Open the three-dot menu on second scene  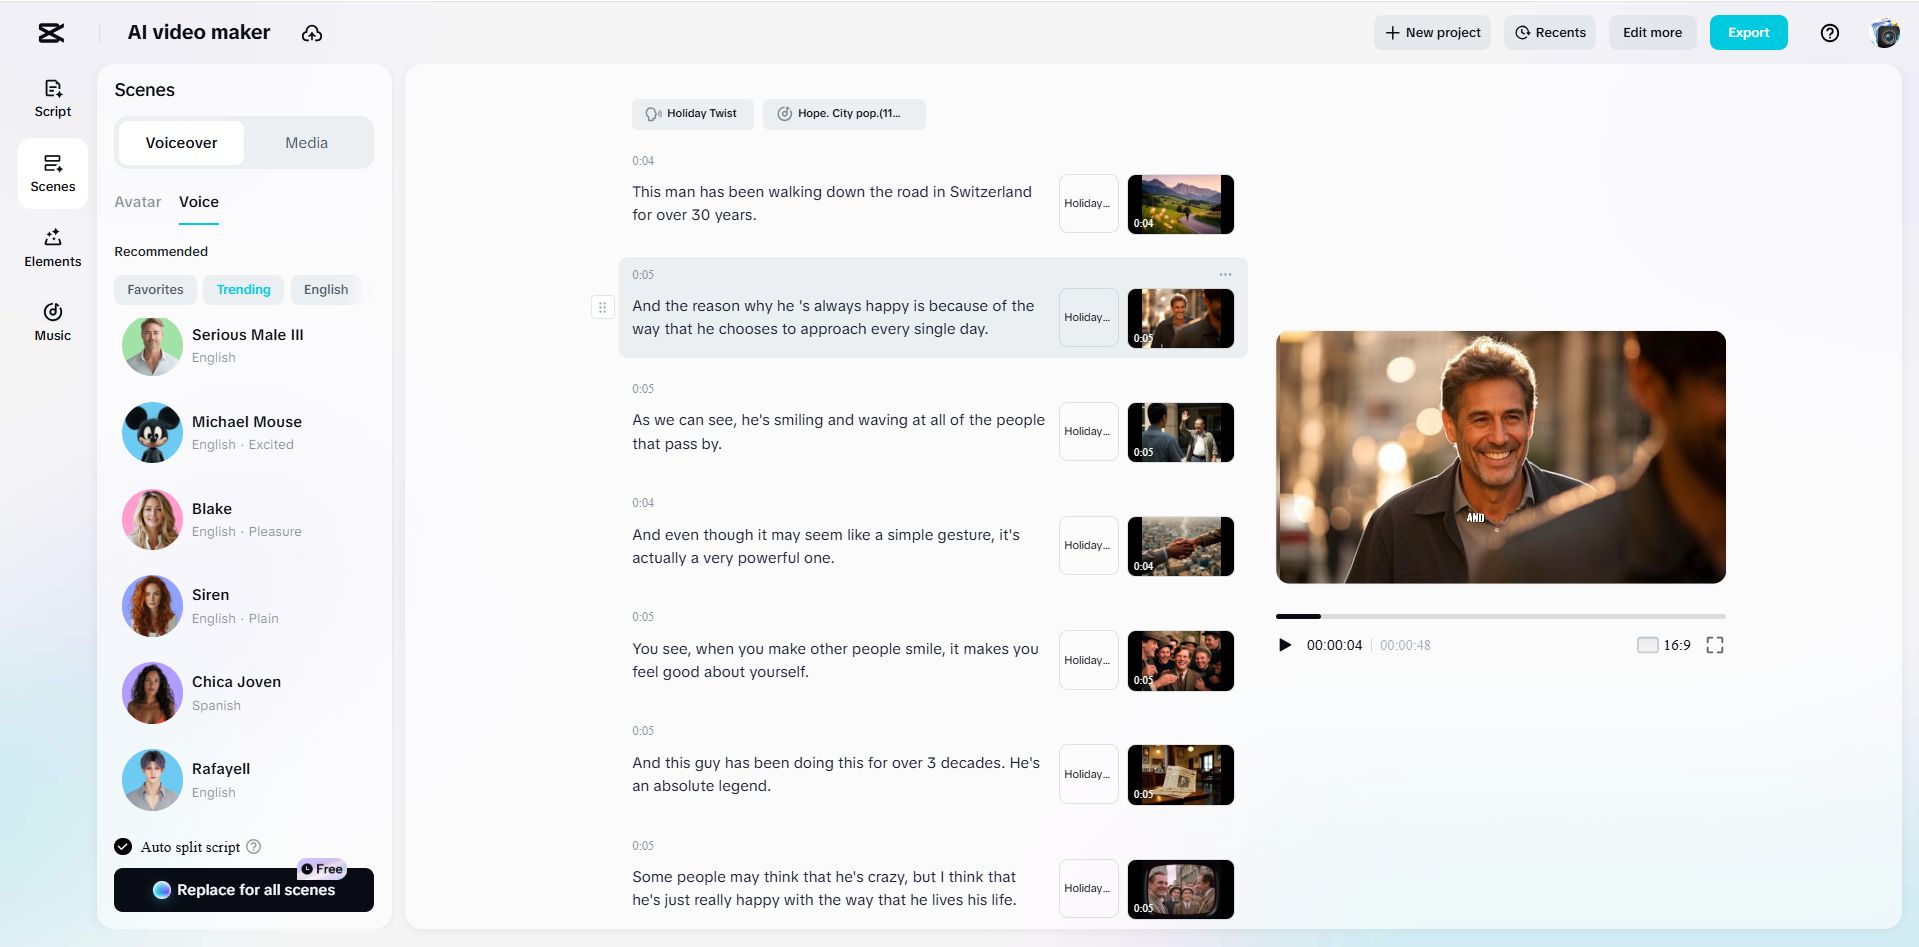(1225, 274)
